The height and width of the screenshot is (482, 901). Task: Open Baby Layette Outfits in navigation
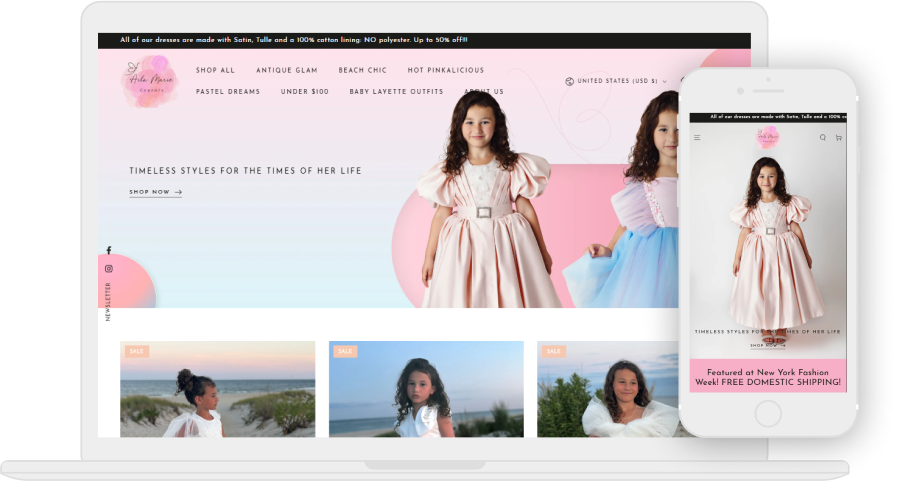coord(396,91)
